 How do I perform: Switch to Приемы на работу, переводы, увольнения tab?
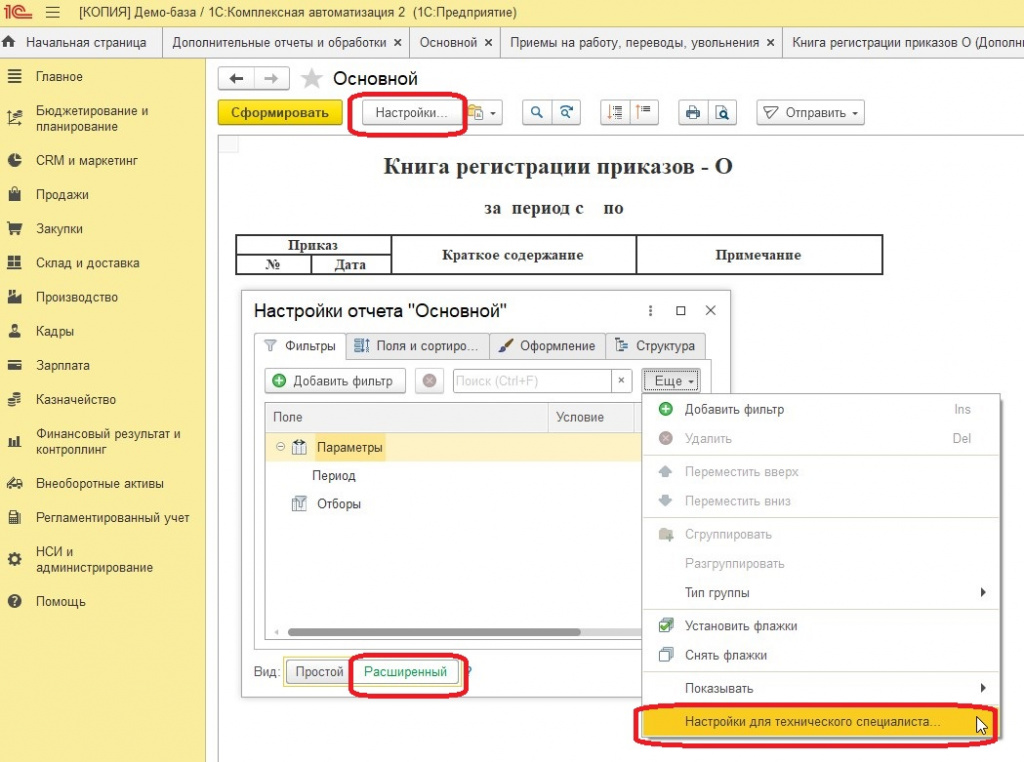click(x=634, y=42)
